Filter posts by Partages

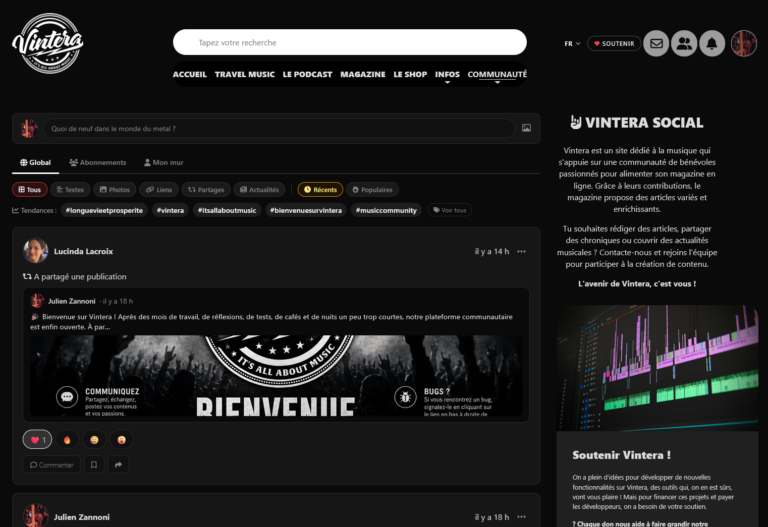click(206, 190)
